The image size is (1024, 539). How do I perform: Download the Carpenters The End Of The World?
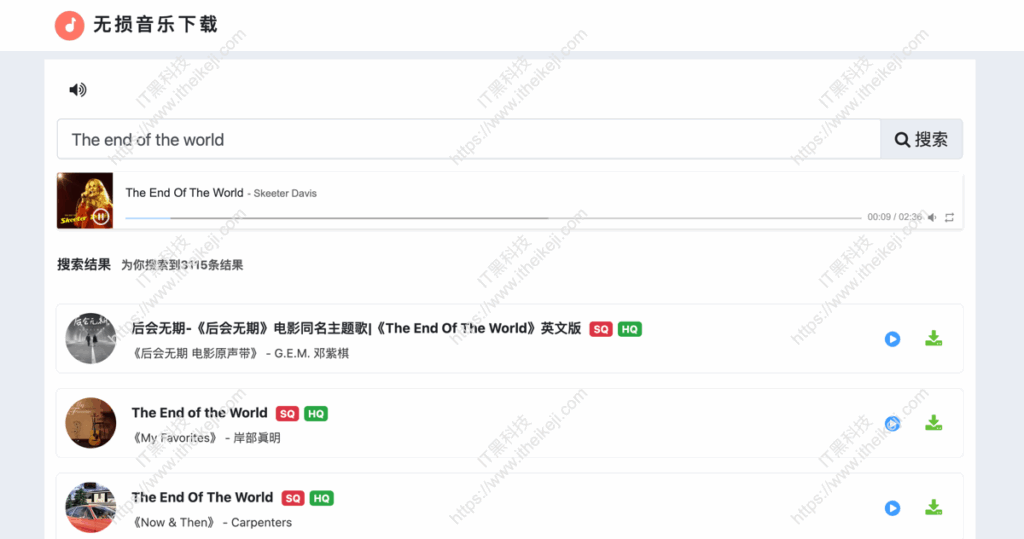tap(934, 508)
